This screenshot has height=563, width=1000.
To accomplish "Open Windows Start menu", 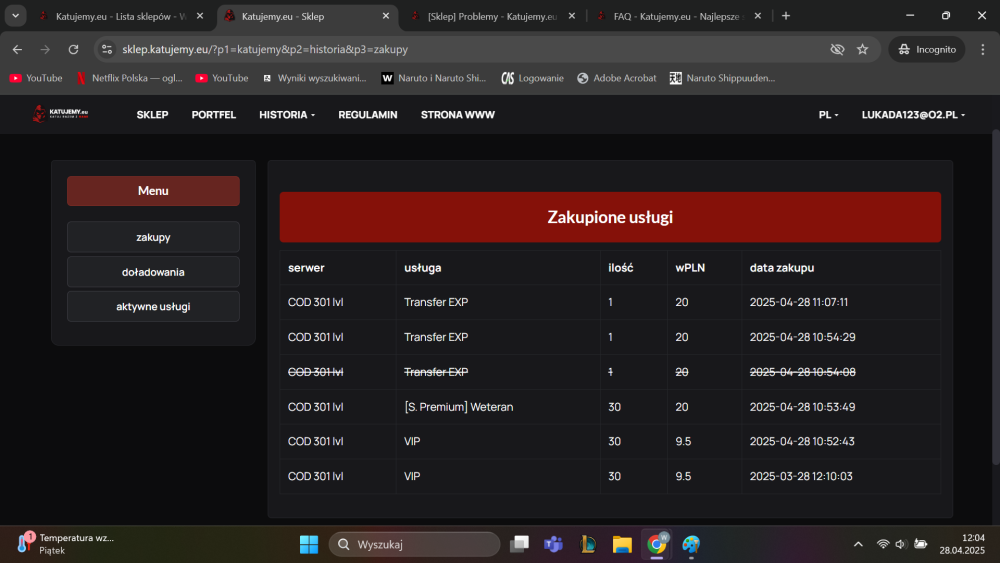I will [x=309, y=545].
